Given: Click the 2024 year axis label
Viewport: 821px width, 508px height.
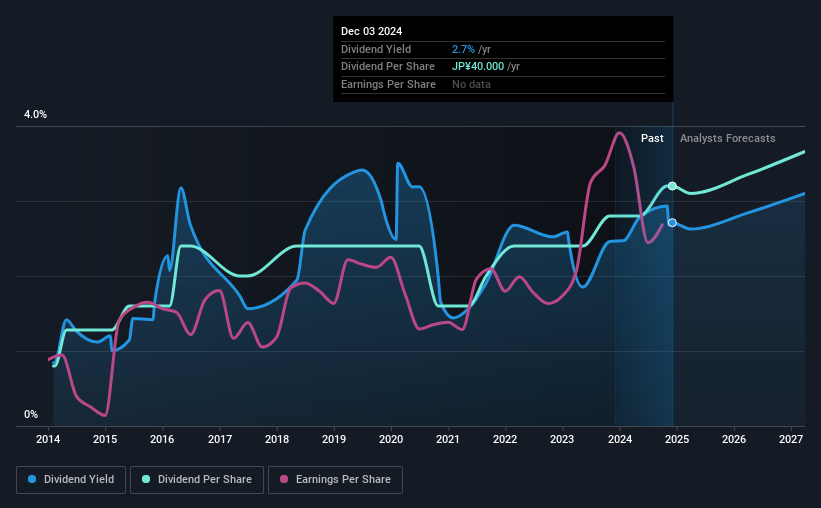Looking at the screenshot, I should tap(619, 439).
